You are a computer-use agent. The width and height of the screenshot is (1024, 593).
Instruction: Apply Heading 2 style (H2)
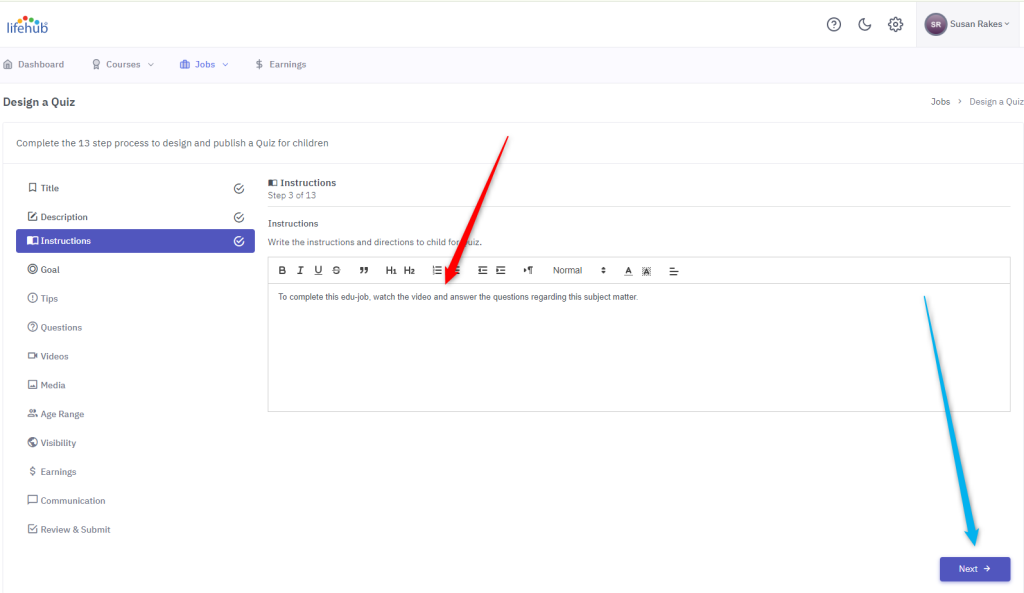(x=409, y=270)
